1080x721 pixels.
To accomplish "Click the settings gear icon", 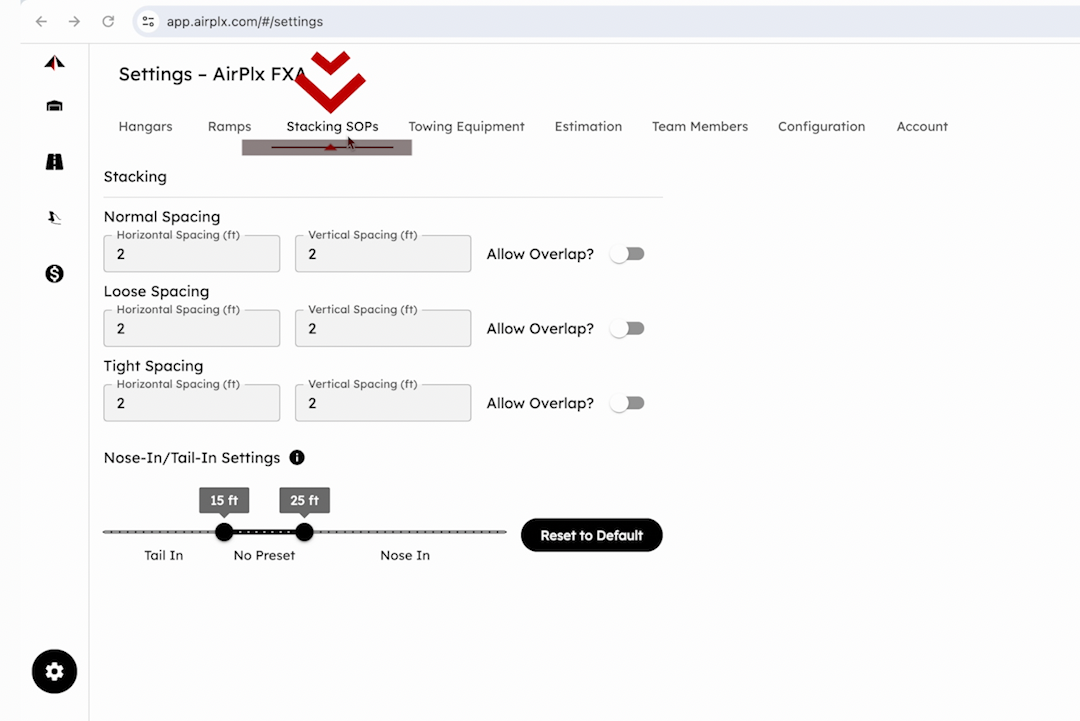I will tap(54, 671).
